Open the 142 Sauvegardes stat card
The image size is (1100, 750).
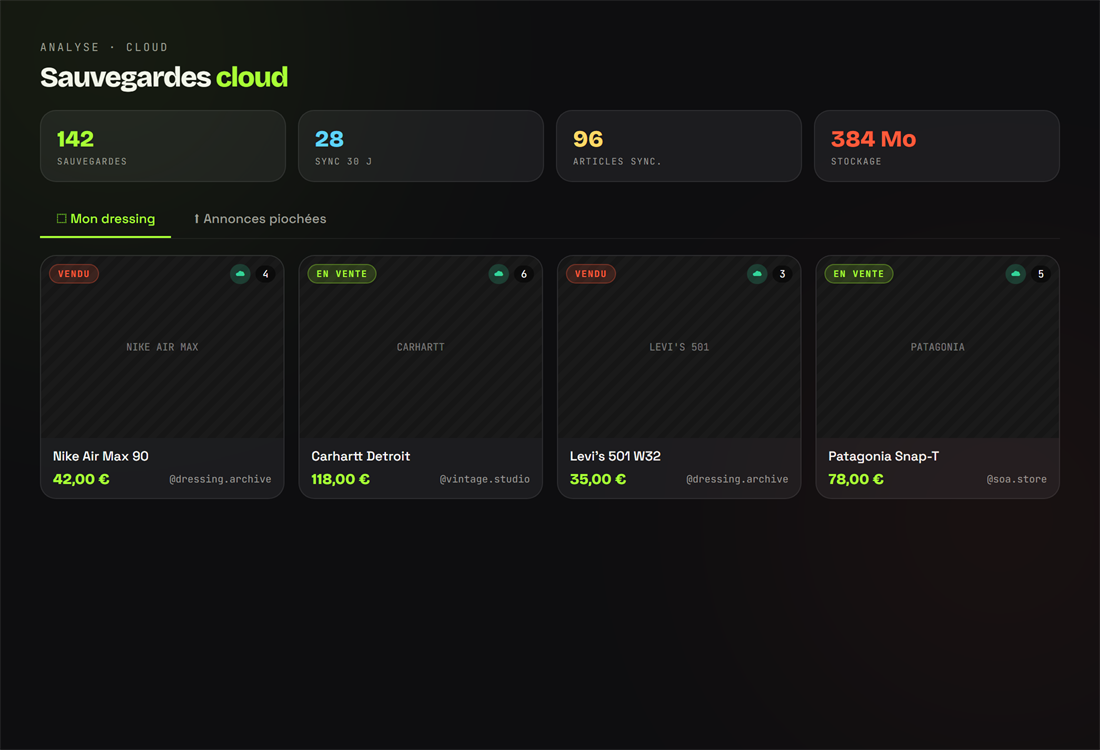pos(163,146)
